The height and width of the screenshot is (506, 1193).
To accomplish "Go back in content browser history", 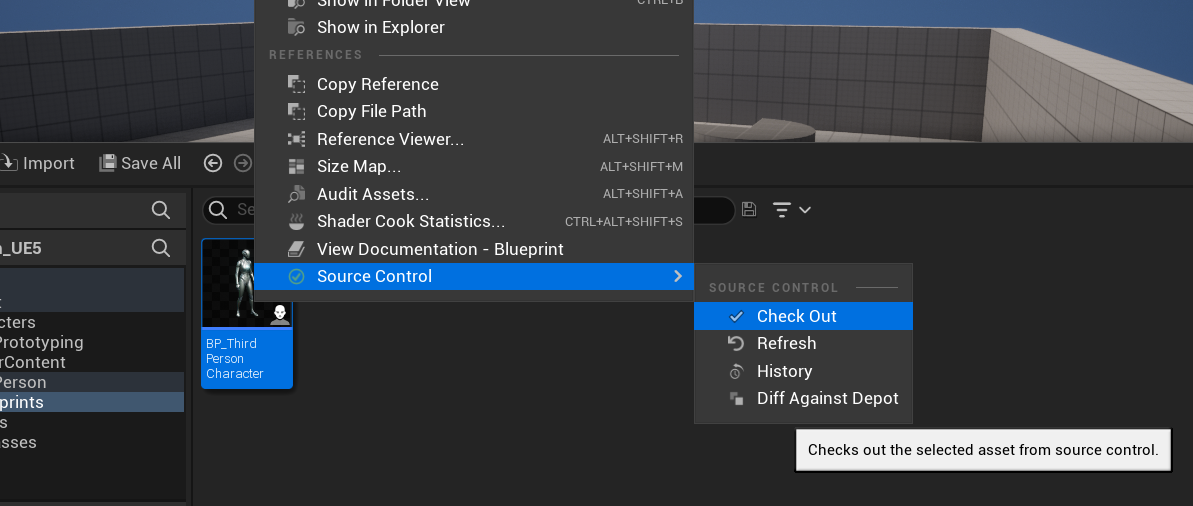I will pyautogui.click(x=212, y=163).
